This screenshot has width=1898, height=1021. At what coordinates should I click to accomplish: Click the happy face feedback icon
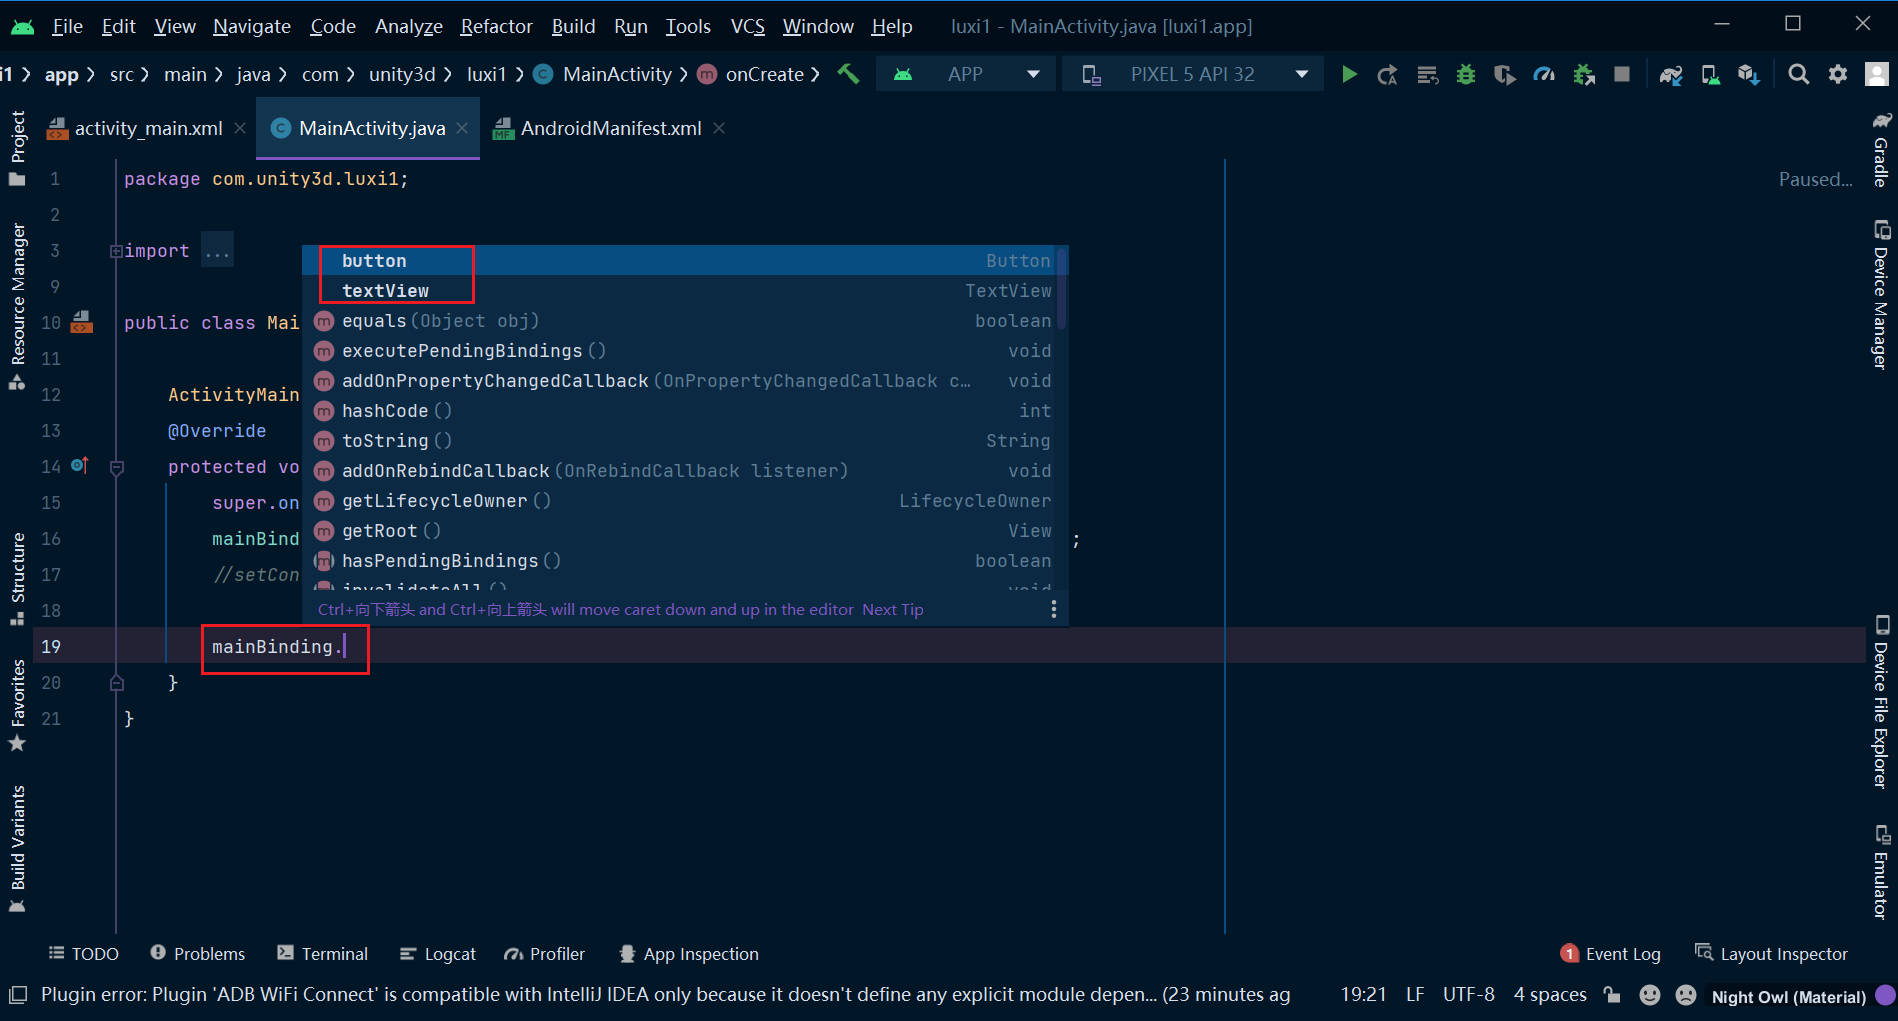(x=1650, y=995)
